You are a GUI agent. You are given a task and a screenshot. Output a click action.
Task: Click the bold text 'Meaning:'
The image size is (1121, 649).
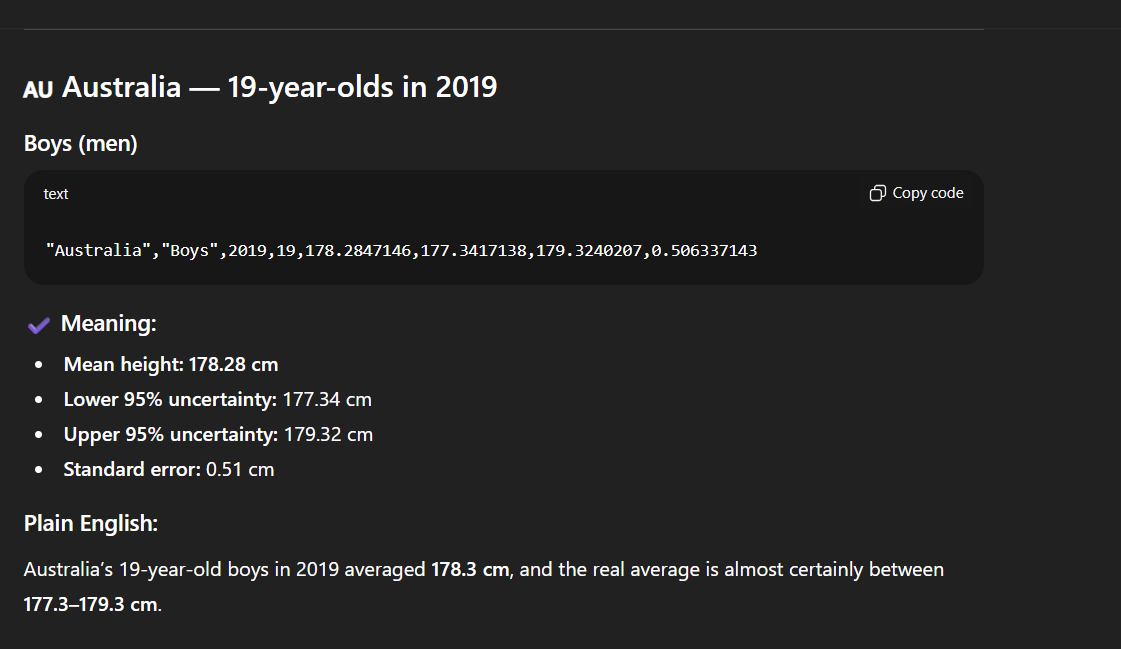tap(108, 323)
